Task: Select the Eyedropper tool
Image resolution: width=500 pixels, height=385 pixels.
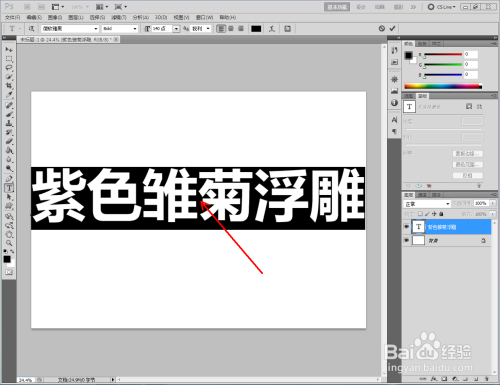Action: [x=9, y=95]
